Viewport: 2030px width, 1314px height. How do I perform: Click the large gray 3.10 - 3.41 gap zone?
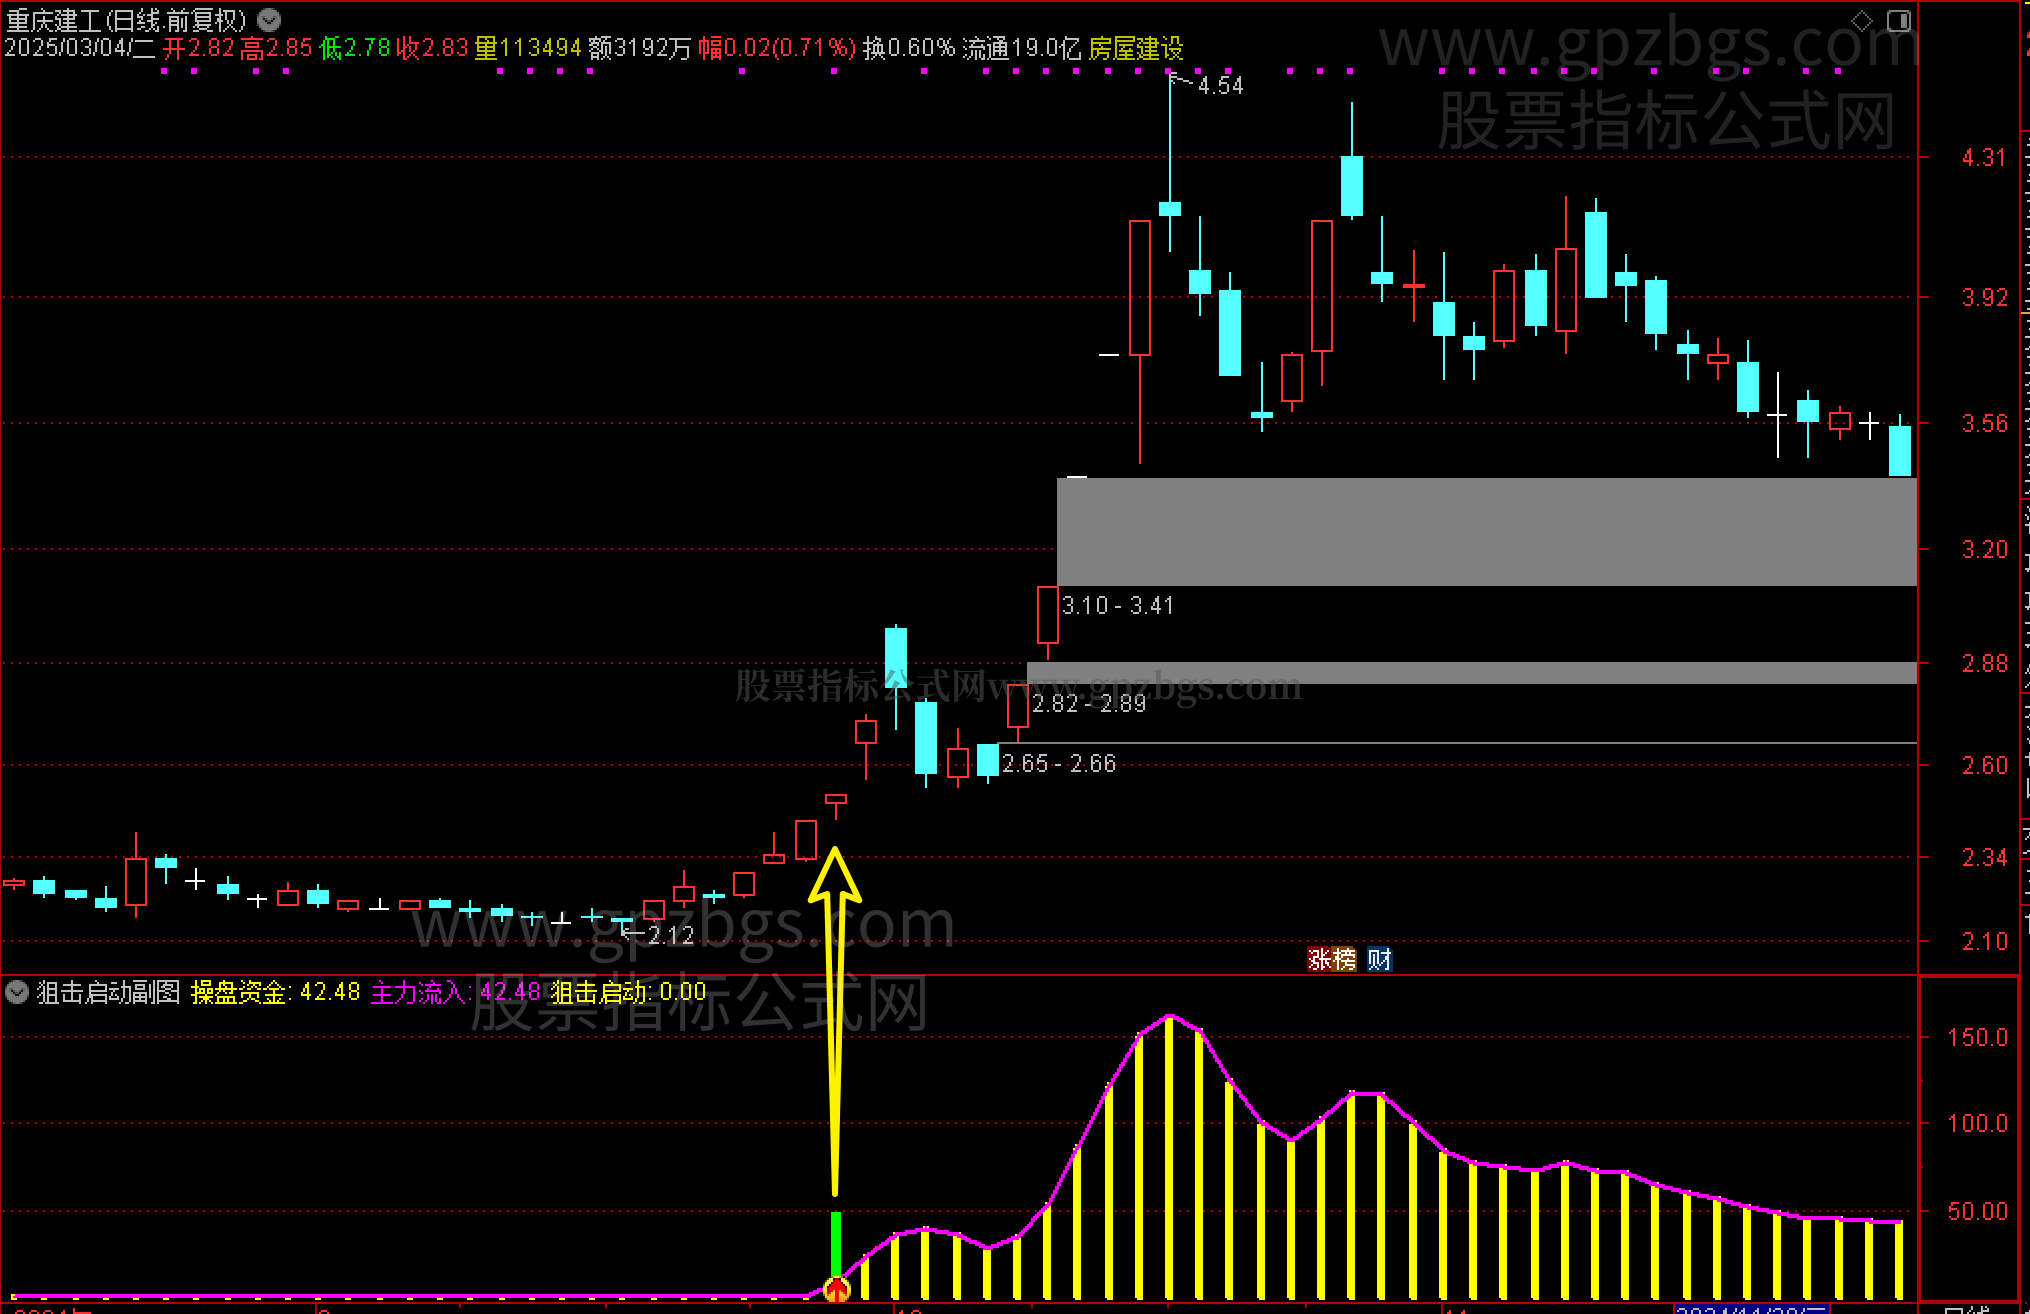tap(1486, 531)
